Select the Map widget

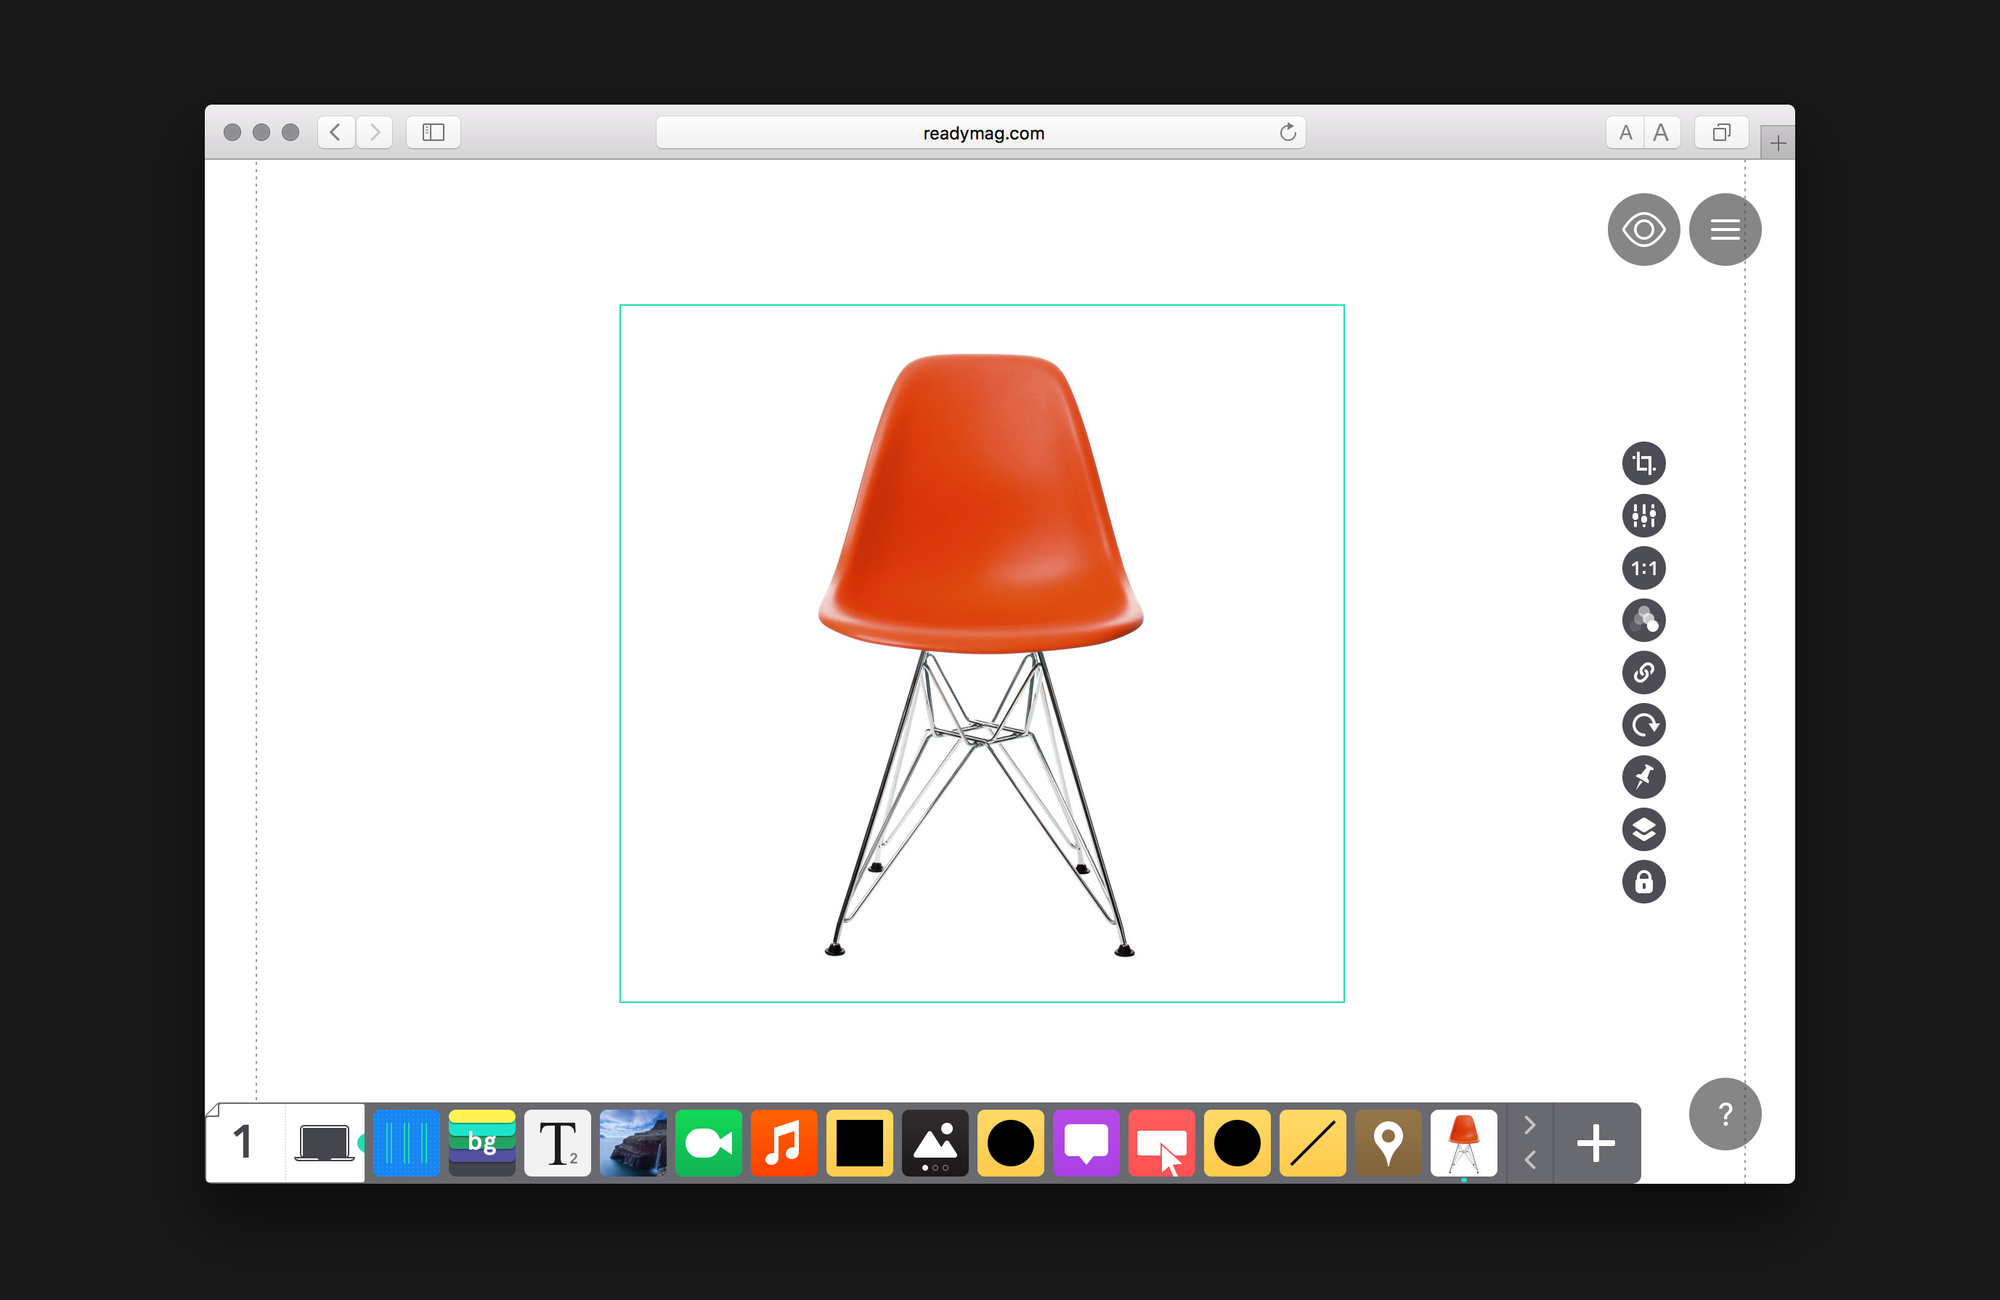pyautogui.click(x=1387, y=1143)
